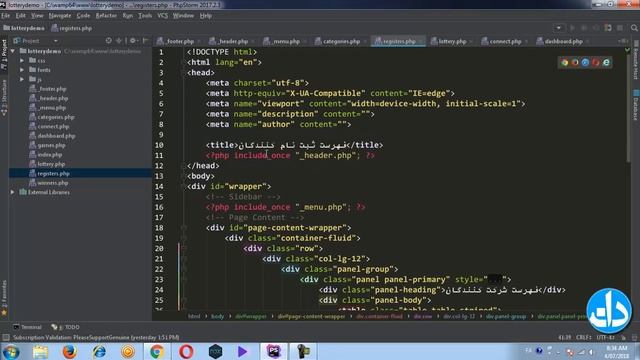Click the div#wrapper breadcrumb at editor bottom

[251, 316]
